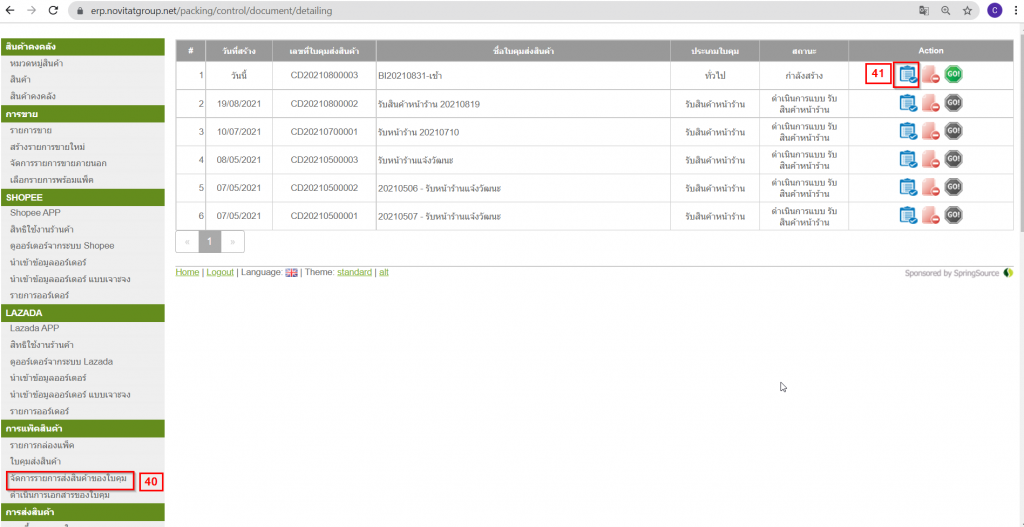This screenshot has height=527, width=1024.
Task: Open the Lazada APP menu item
Action: 35,328
